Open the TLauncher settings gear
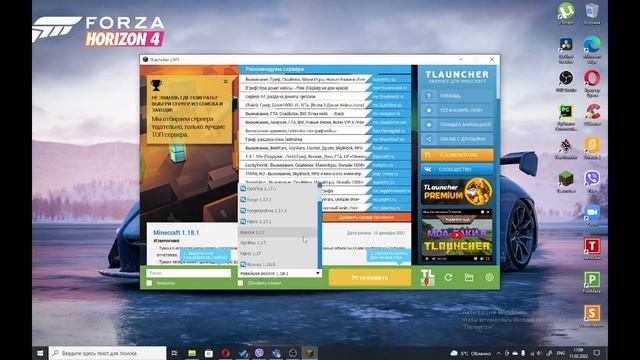Screen dimensions: 640x360 (489, 278)
